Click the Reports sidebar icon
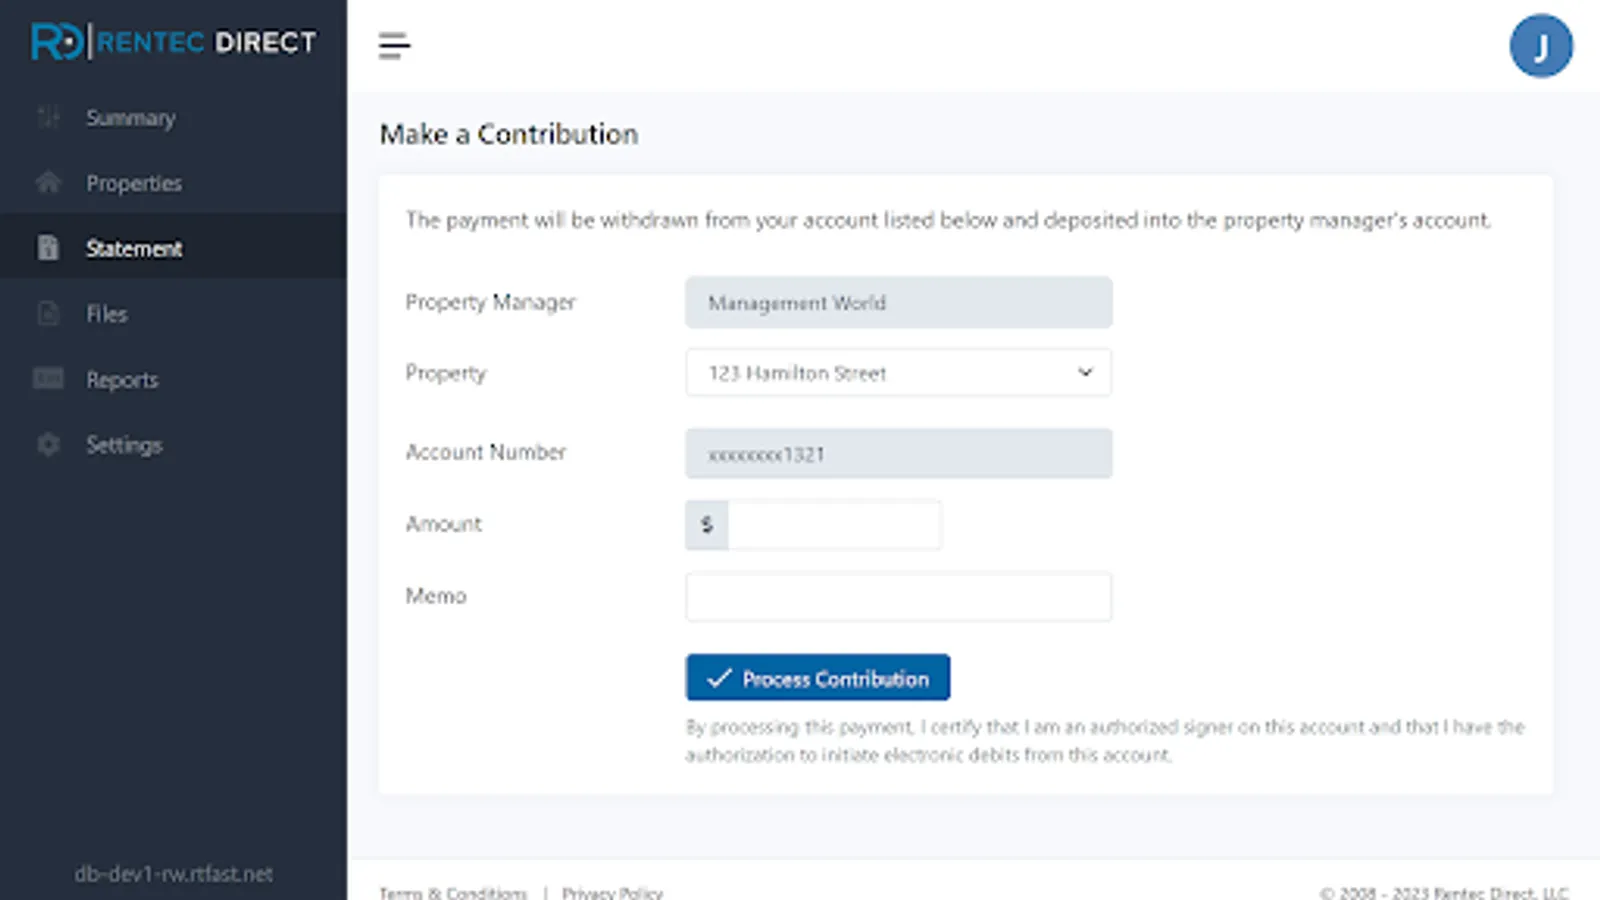This screenshot has width=1600, height=900. point(48,379)
